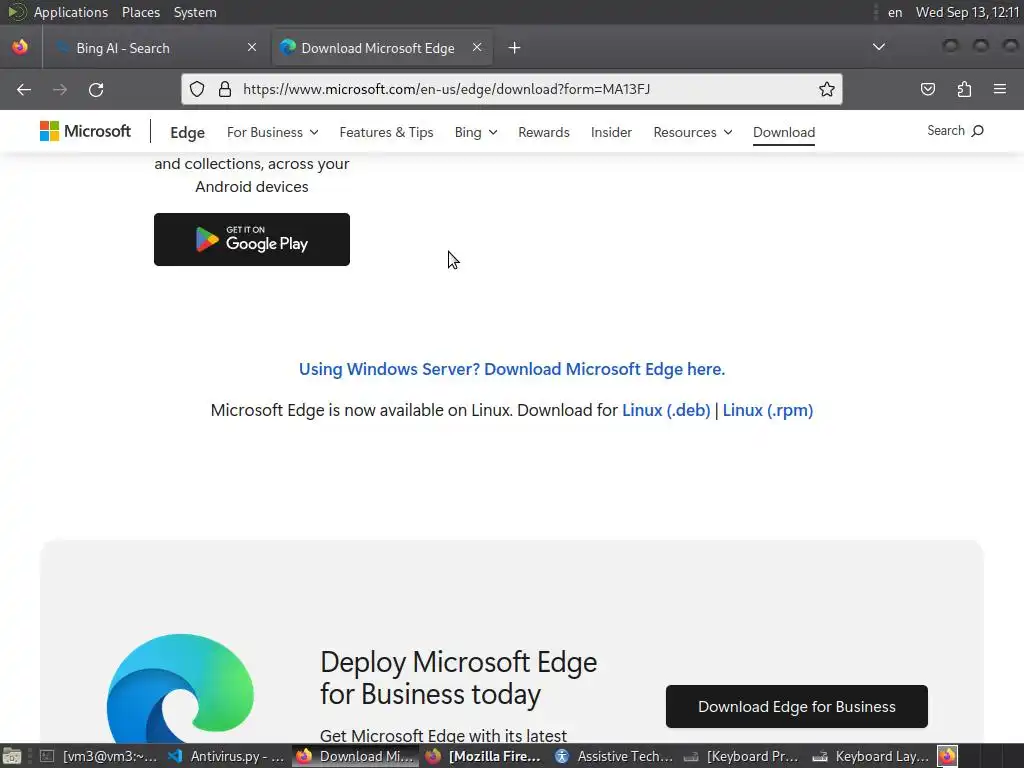Open the clock showing Wed Sep 13
This screenshot has height=768, width=1024.
click(x=967, y=12)
